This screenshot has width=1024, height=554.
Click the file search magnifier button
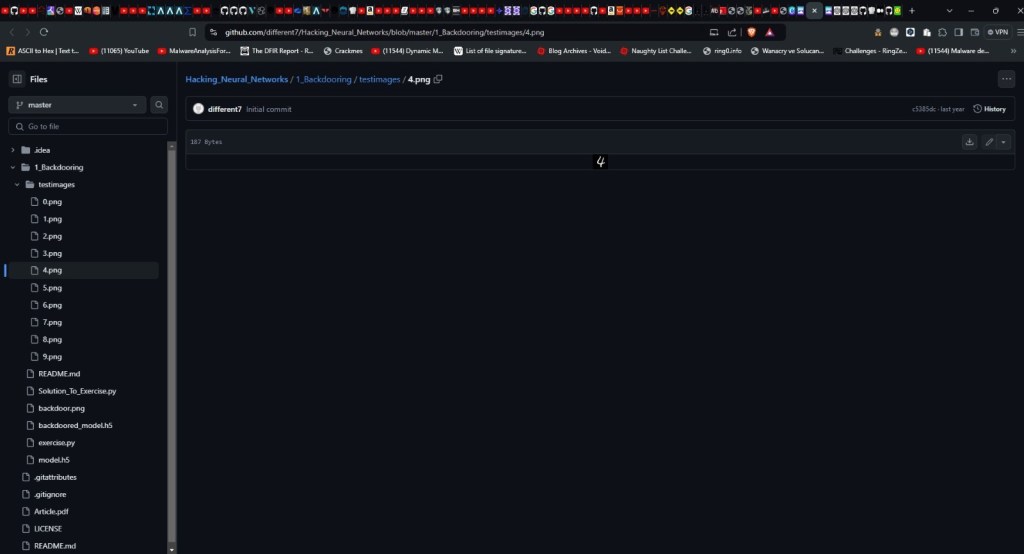(x=159, y=105)
